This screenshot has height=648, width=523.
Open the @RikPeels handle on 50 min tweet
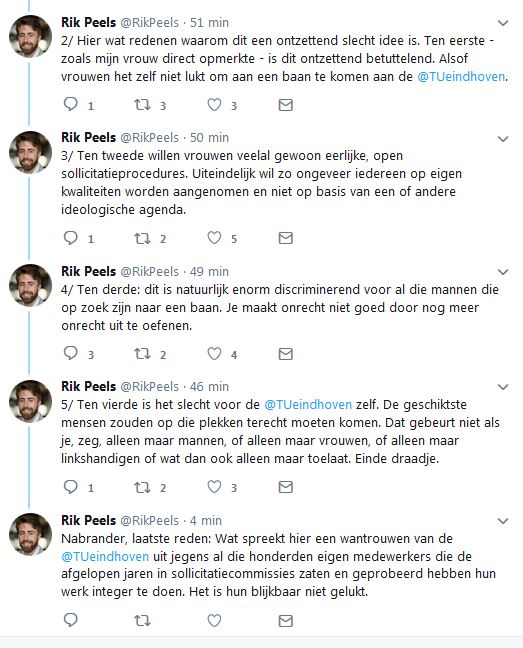coord(150,138)
